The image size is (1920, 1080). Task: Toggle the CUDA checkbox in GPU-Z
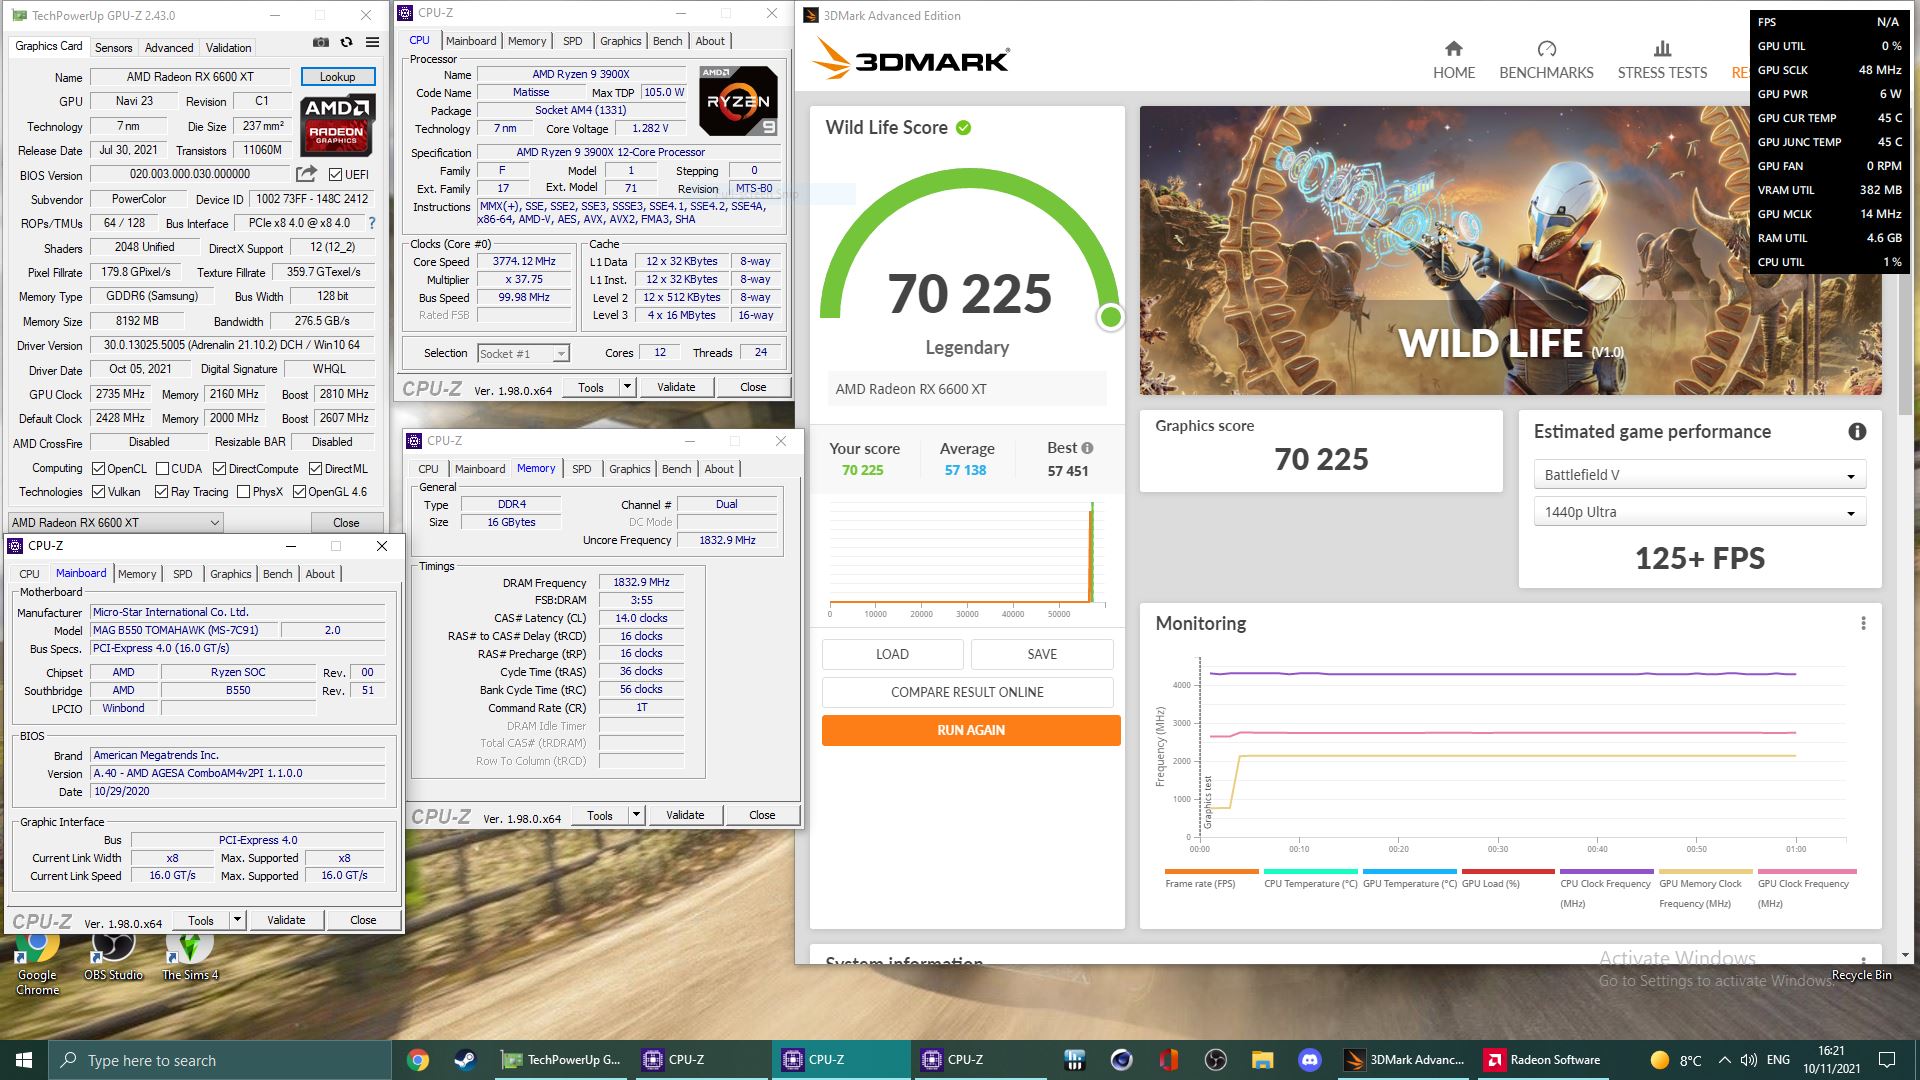(162, 468)
